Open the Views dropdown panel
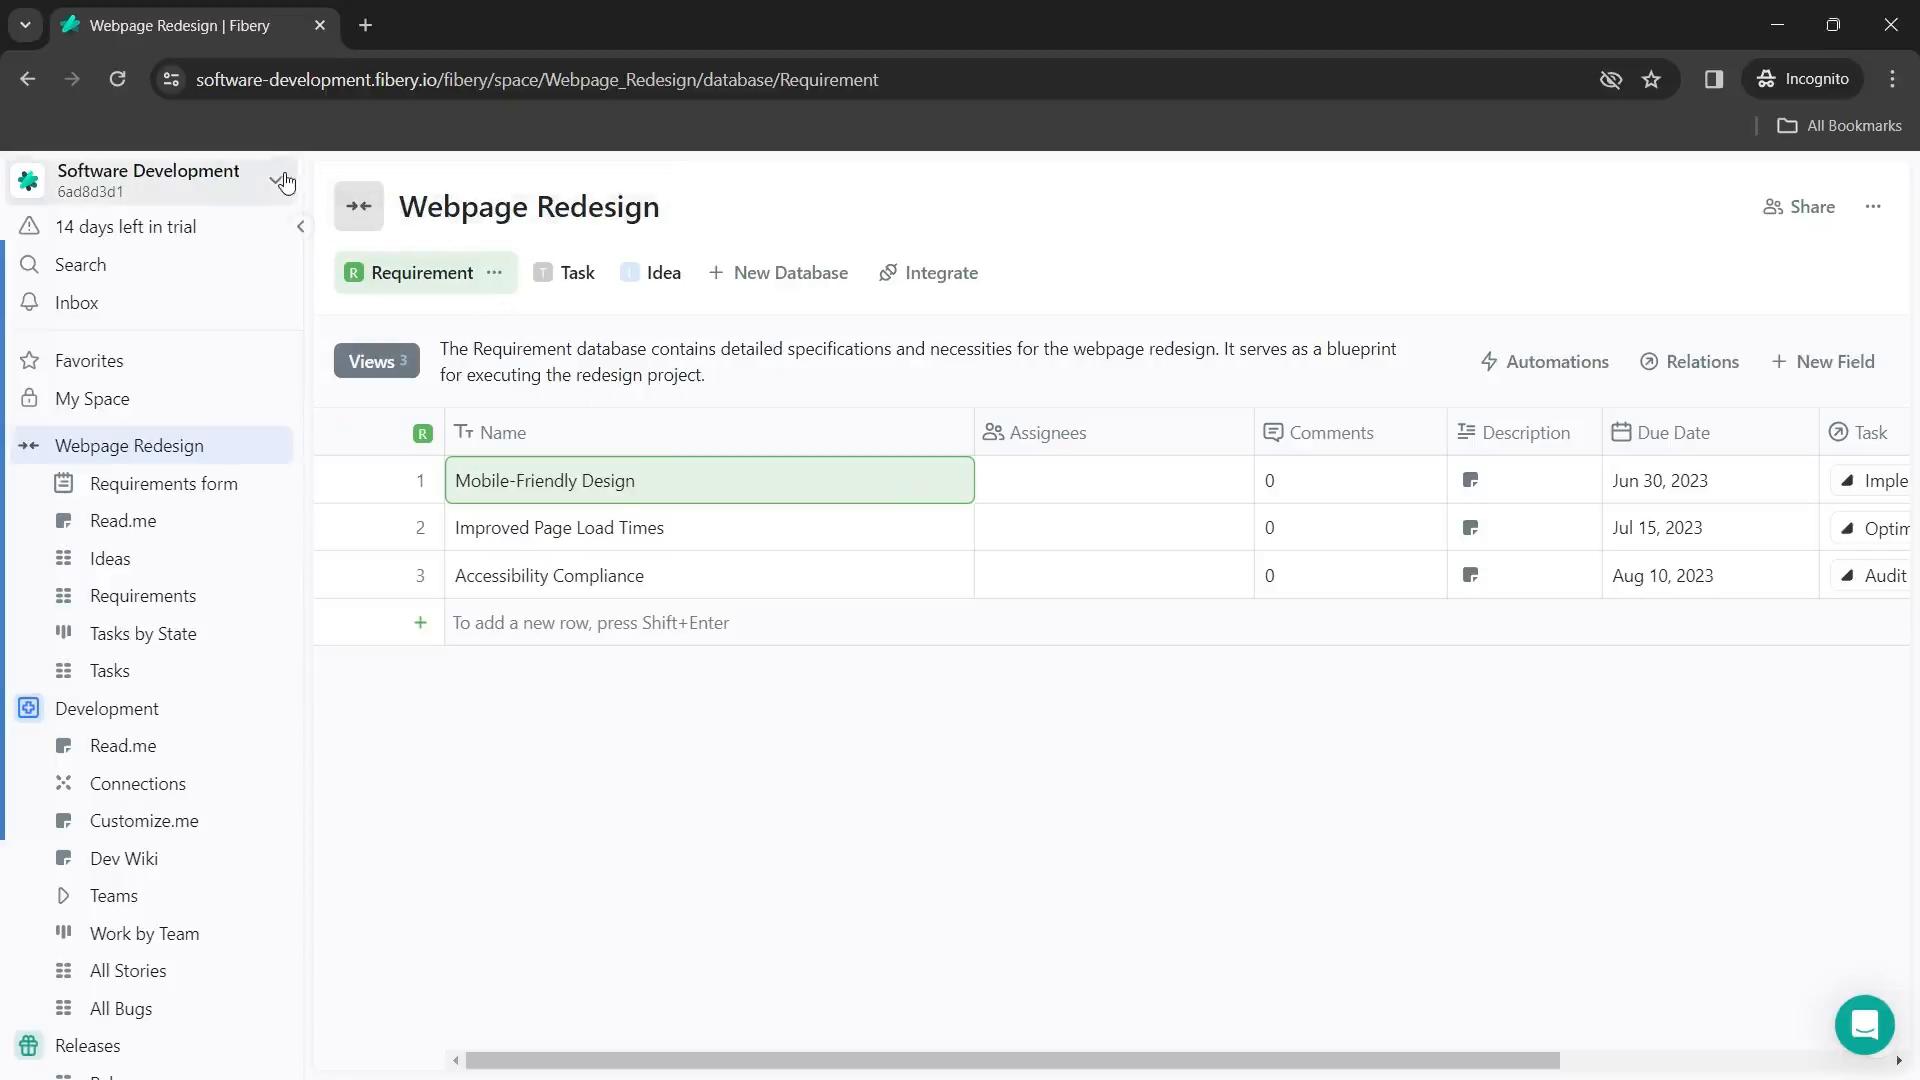This screenshot has height=1080, width=1920. tap(376, 360)
